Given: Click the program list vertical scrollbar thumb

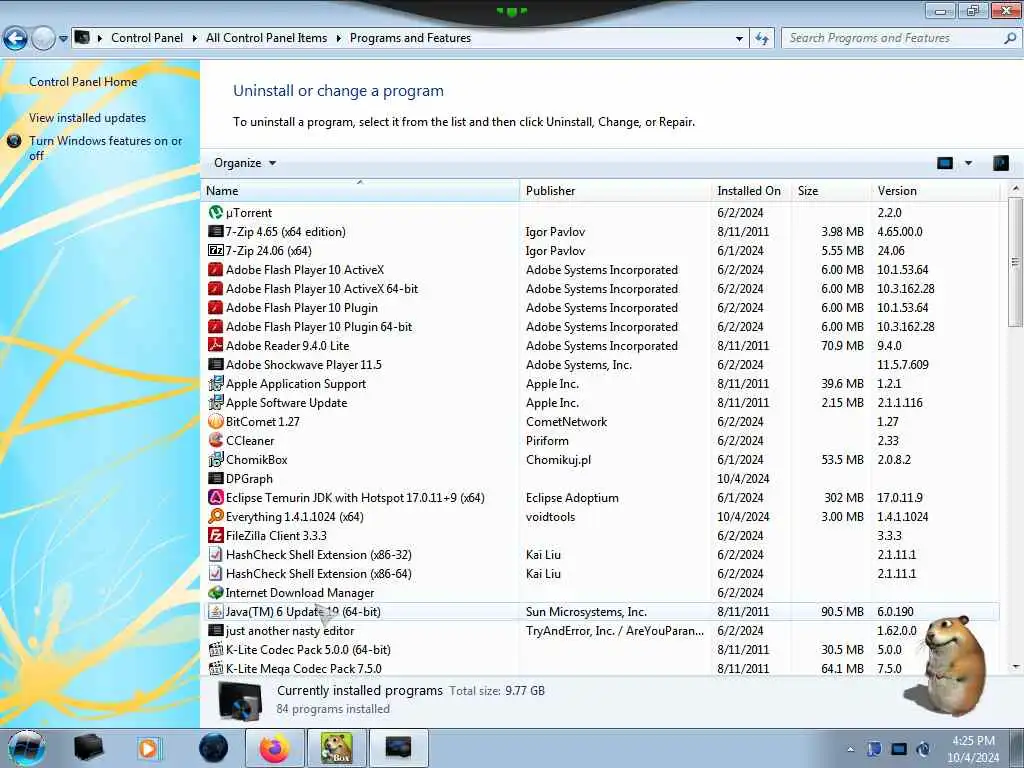Looking at the screenshot, I should pyautogui.click(x=1014, y=261).
